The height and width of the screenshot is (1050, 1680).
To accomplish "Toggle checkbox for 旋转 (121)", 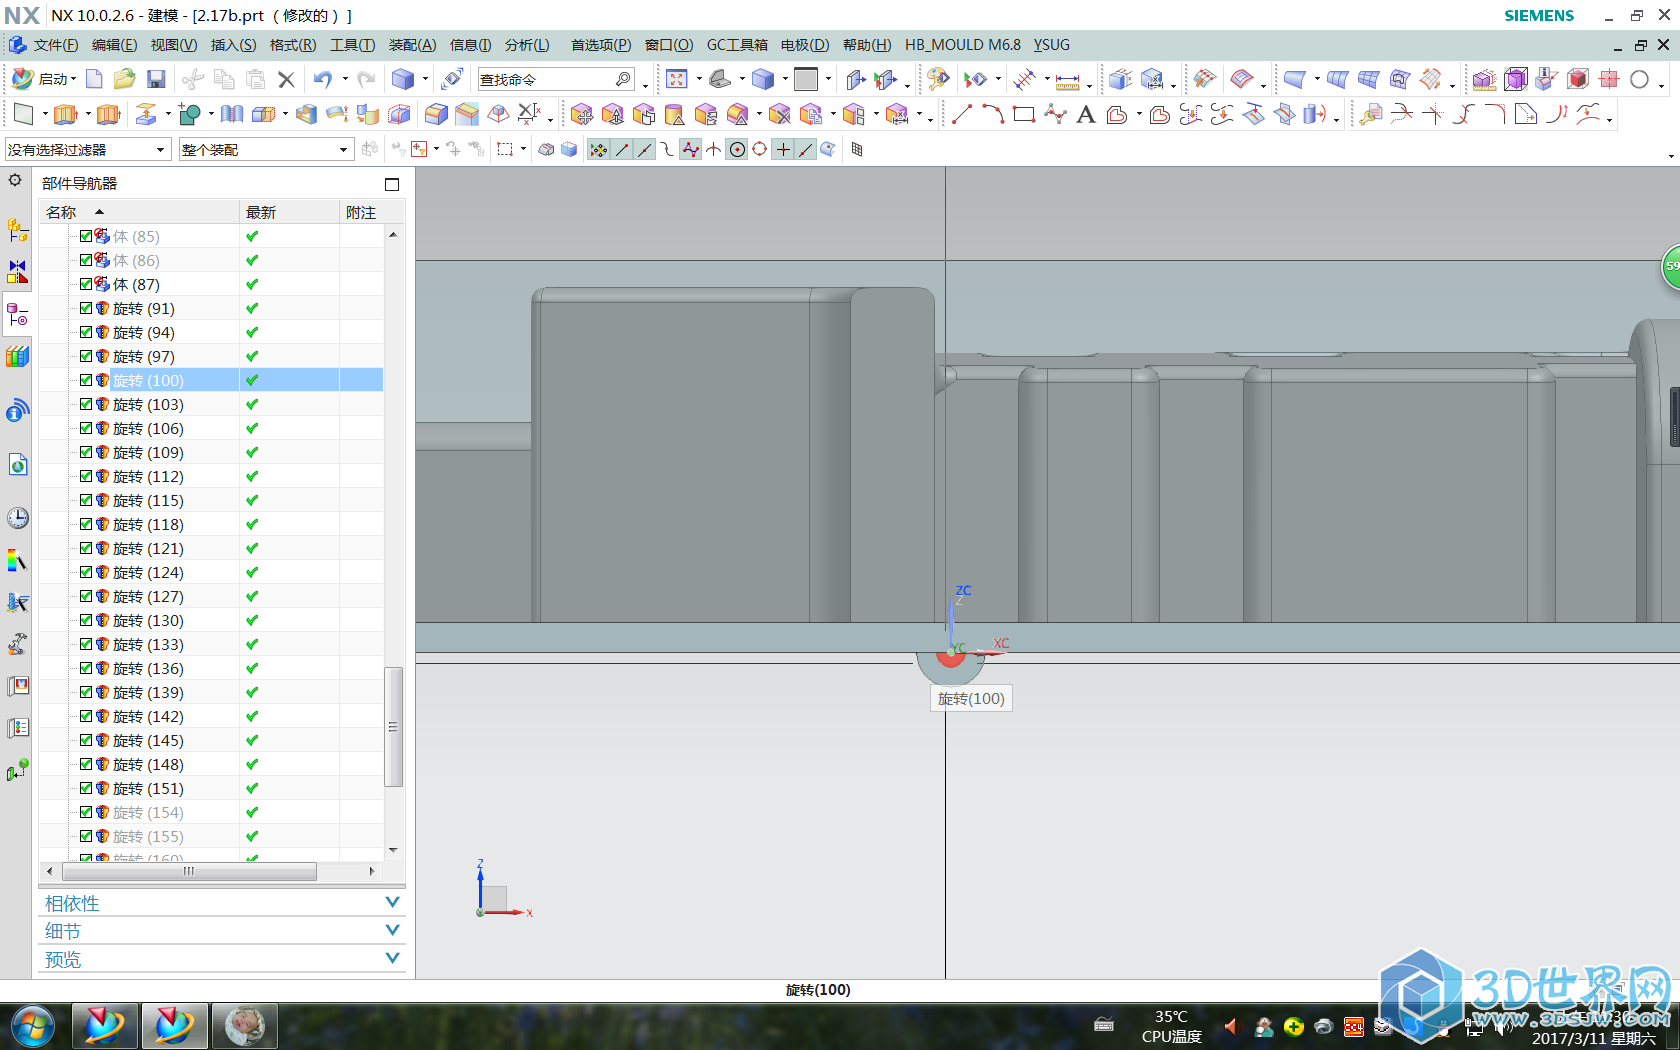I will tap(86, 548).
